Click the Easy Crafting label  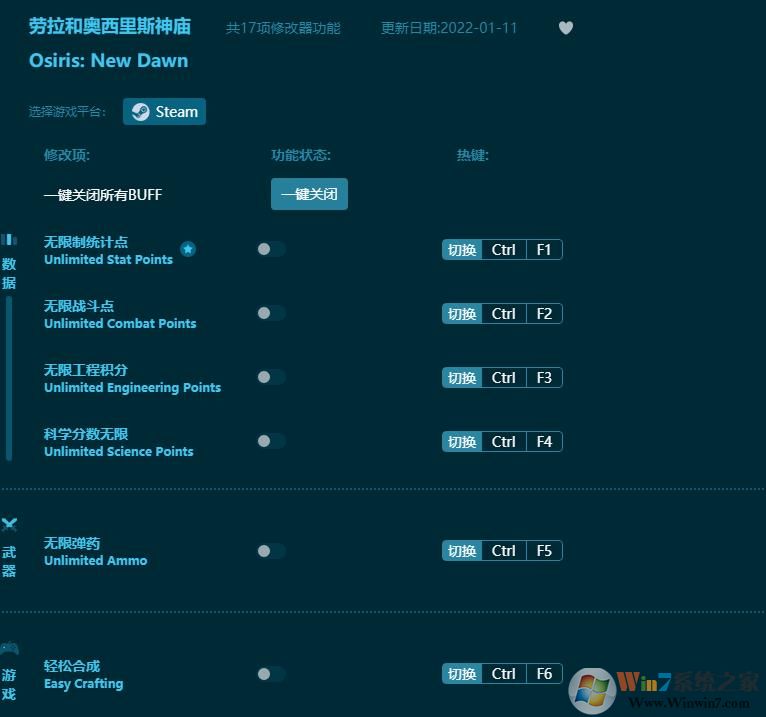pyautogui.click(x=84, y=684)
